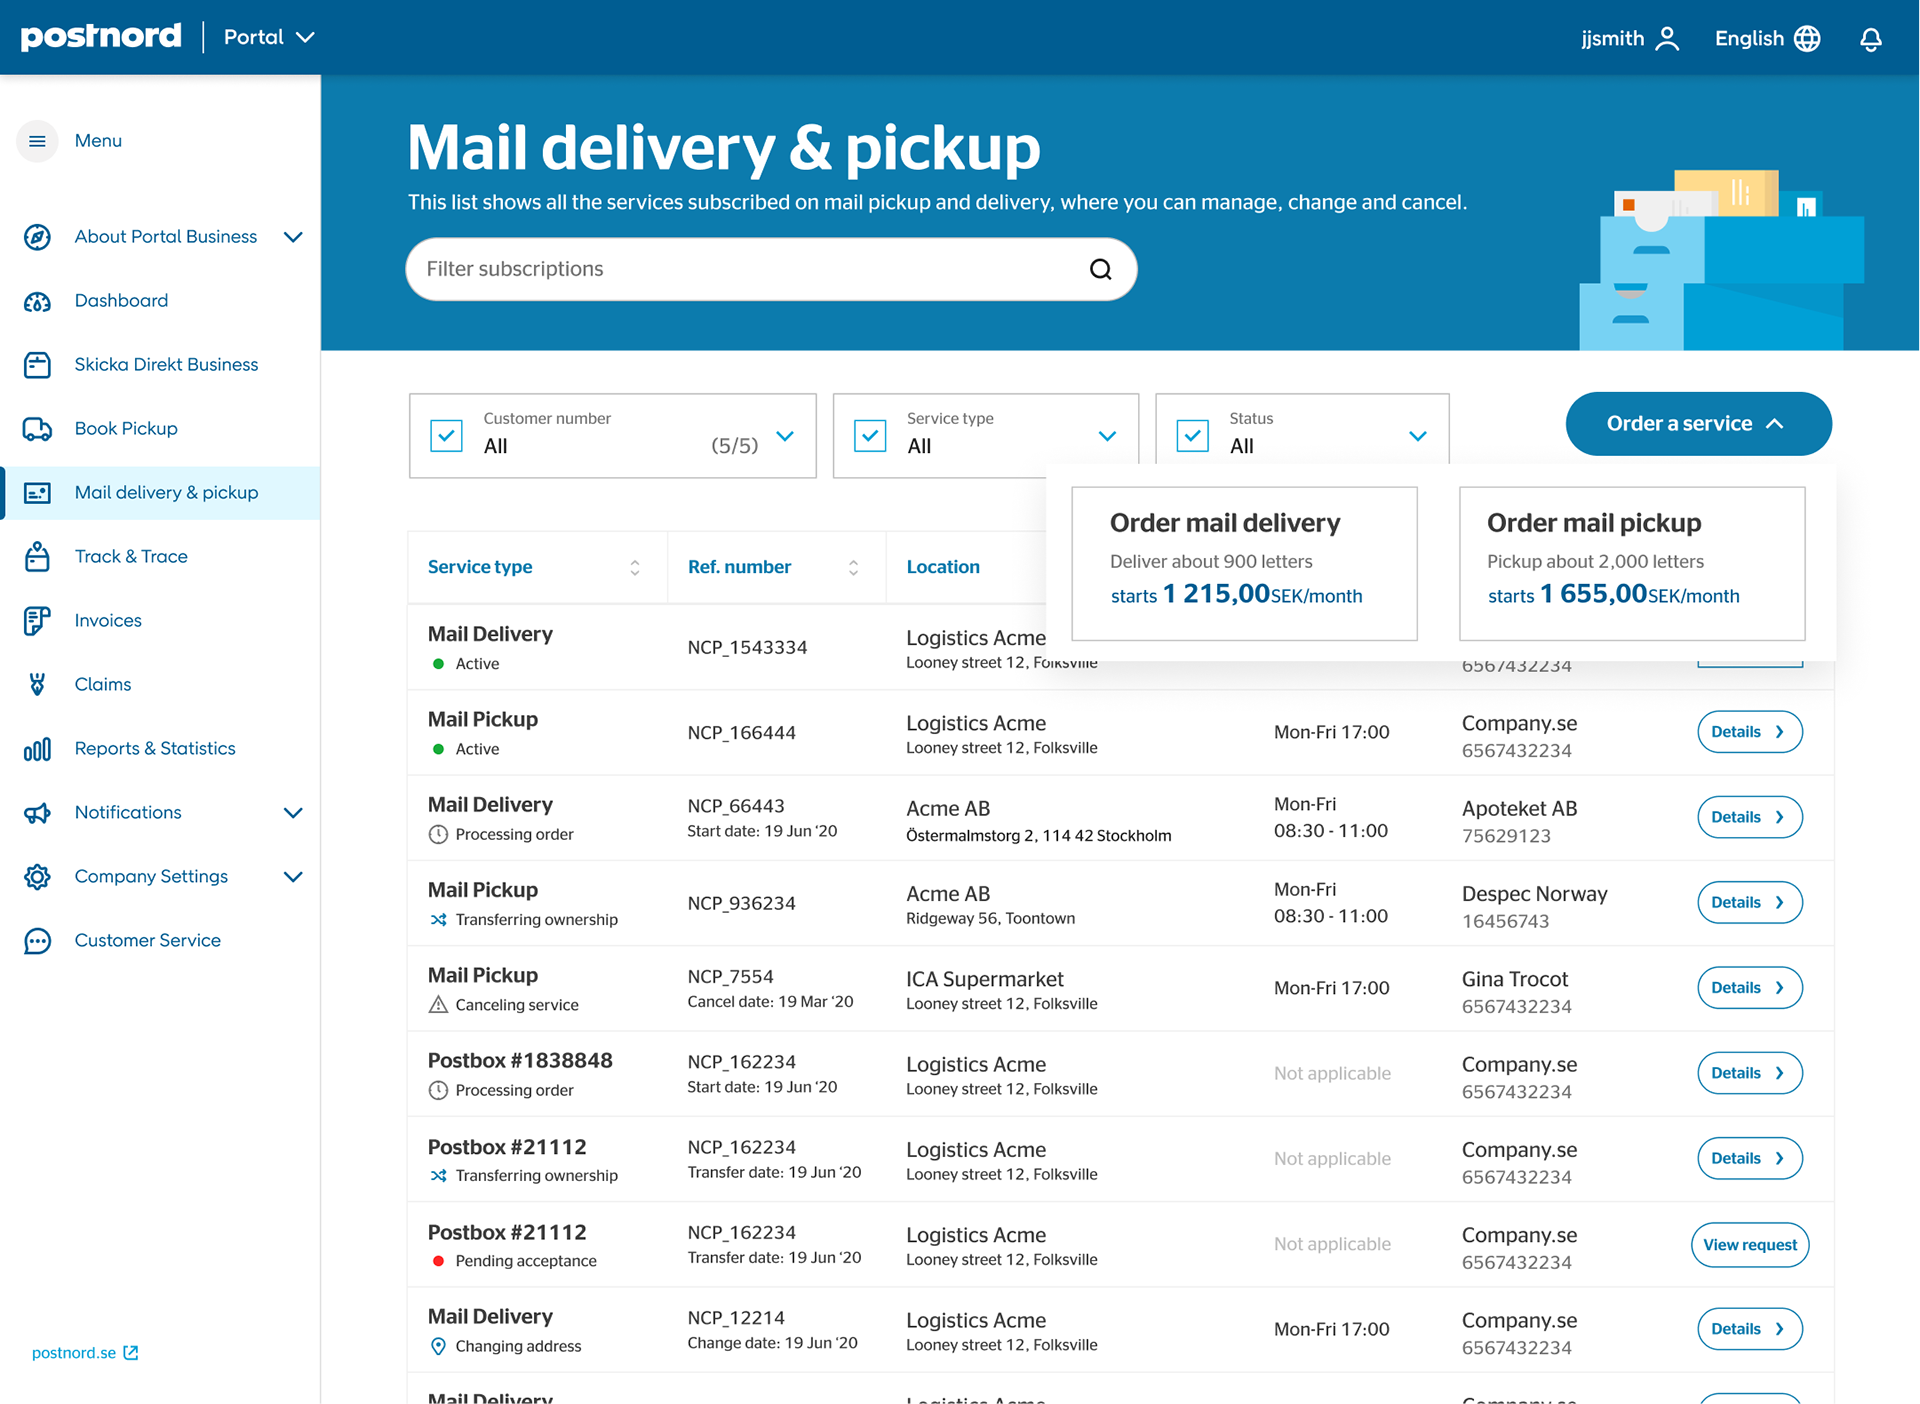
Task: Click the jjsmith user profile icon
Action: pyautogui.click(x=1667, y=38)
